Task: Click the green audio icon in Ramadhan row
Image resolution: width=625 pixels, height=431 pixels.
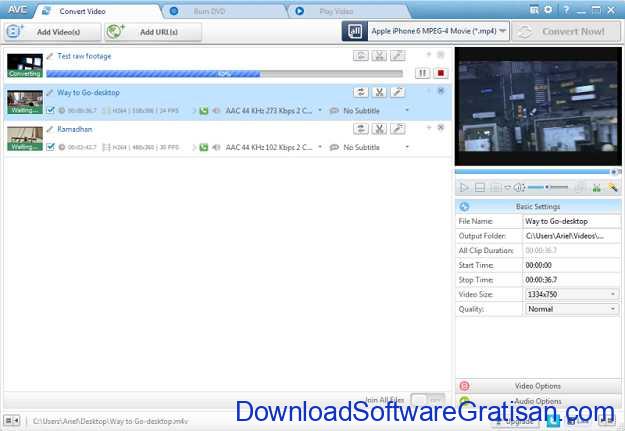Action: pyautogui.click(x=204, y=148)
